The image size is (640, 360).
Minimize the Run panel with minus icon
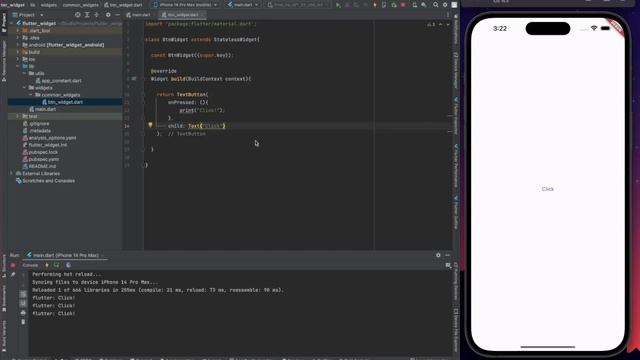(x=448, y=255)
